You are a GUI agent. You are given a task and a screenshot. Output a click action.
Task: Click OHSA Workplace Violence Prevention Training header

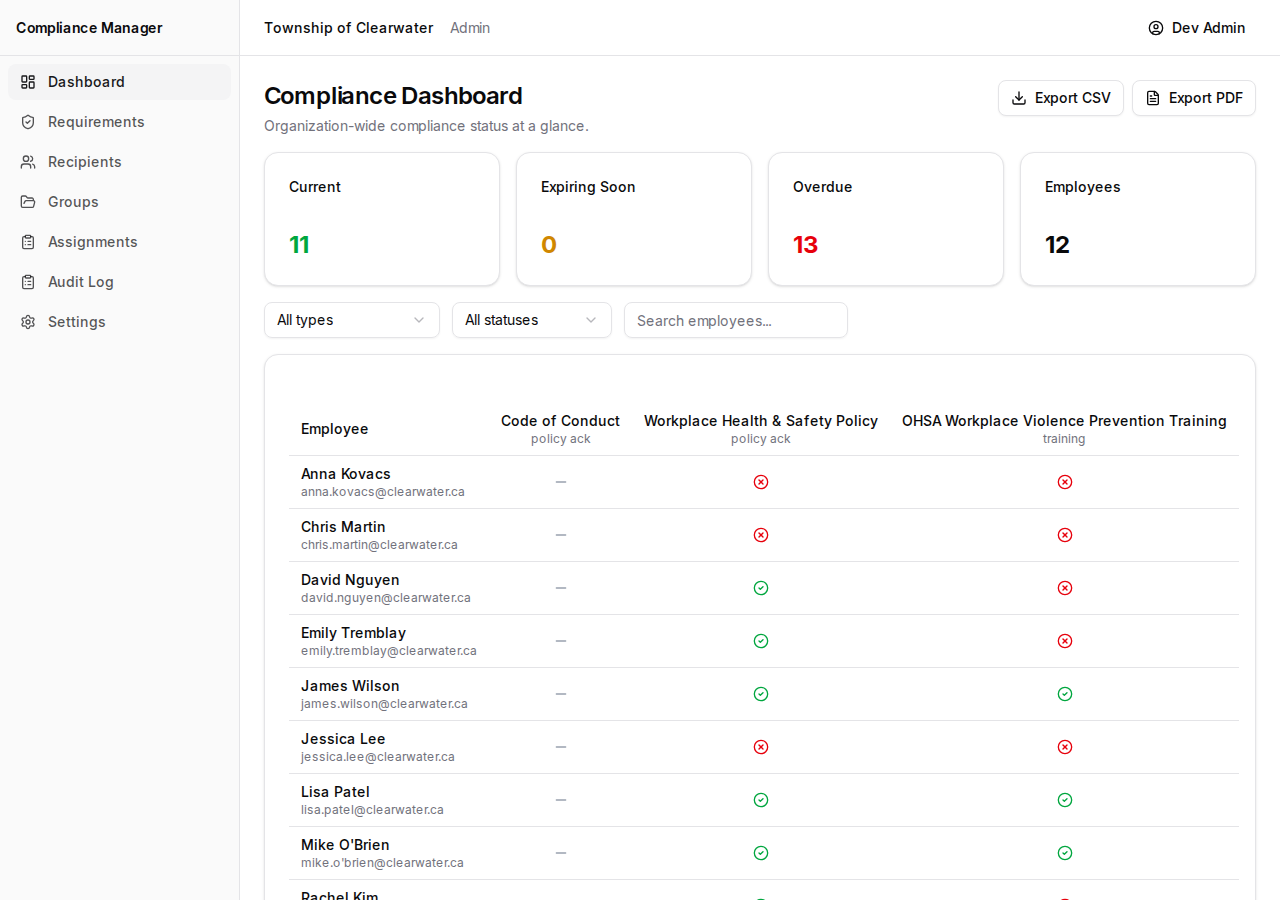click(x=1064, y=429)
